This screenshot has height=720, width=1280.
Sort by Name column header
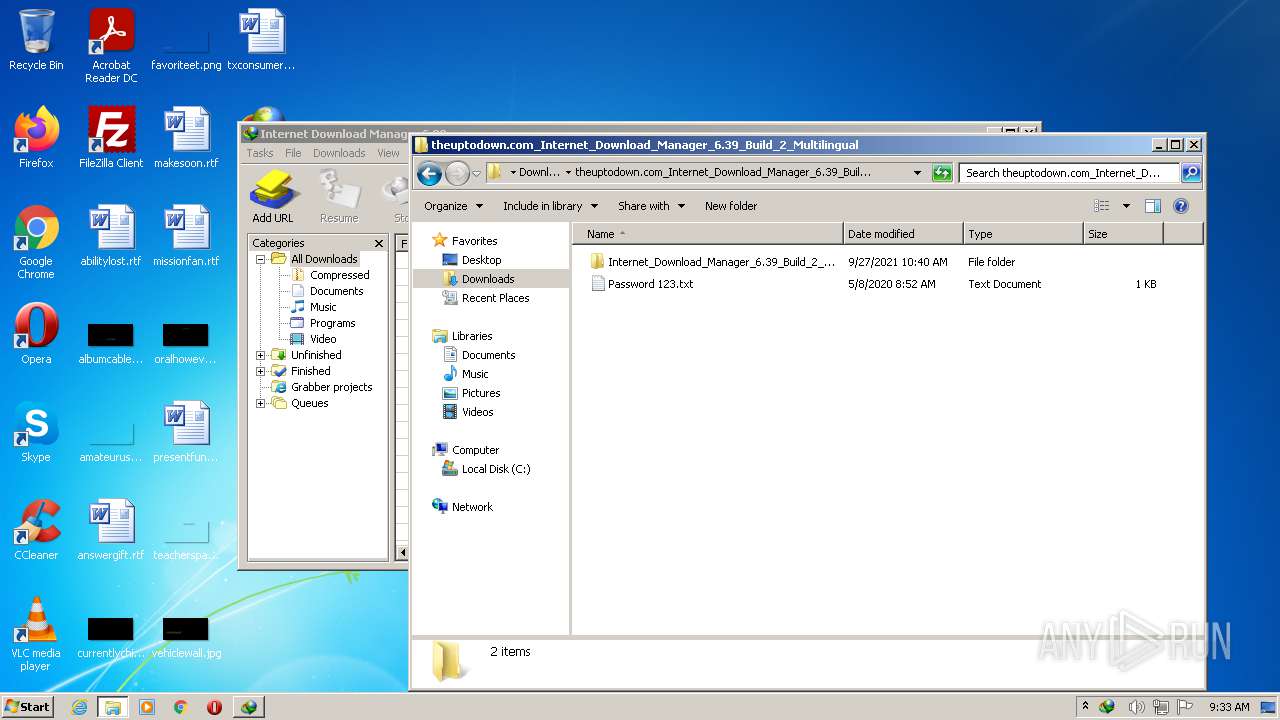tap(707, 234)
